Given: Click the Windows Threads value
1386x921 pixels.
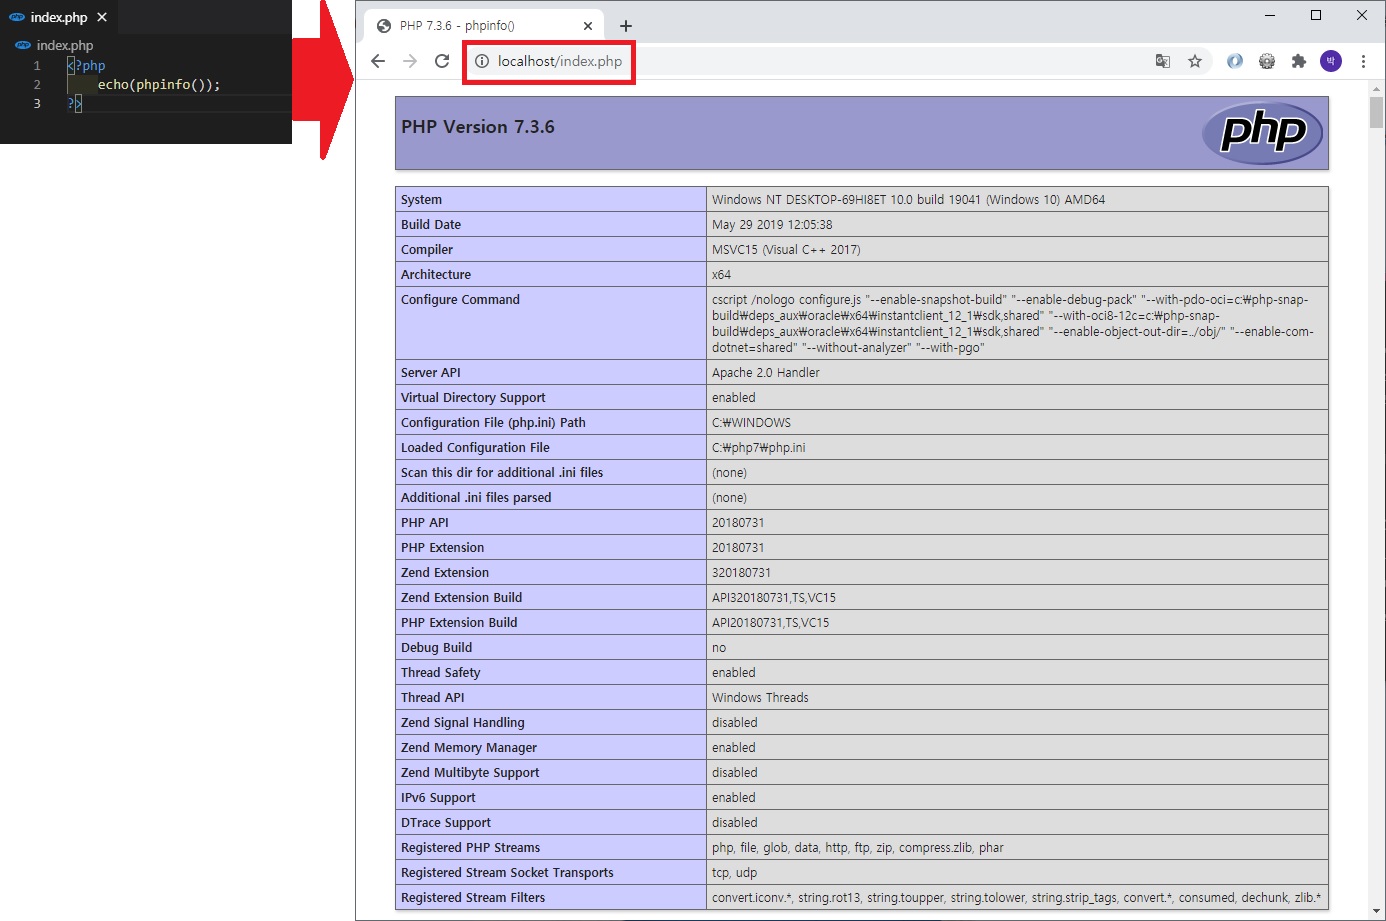Looking at the screenshot, I should click(x=760, y=698).
